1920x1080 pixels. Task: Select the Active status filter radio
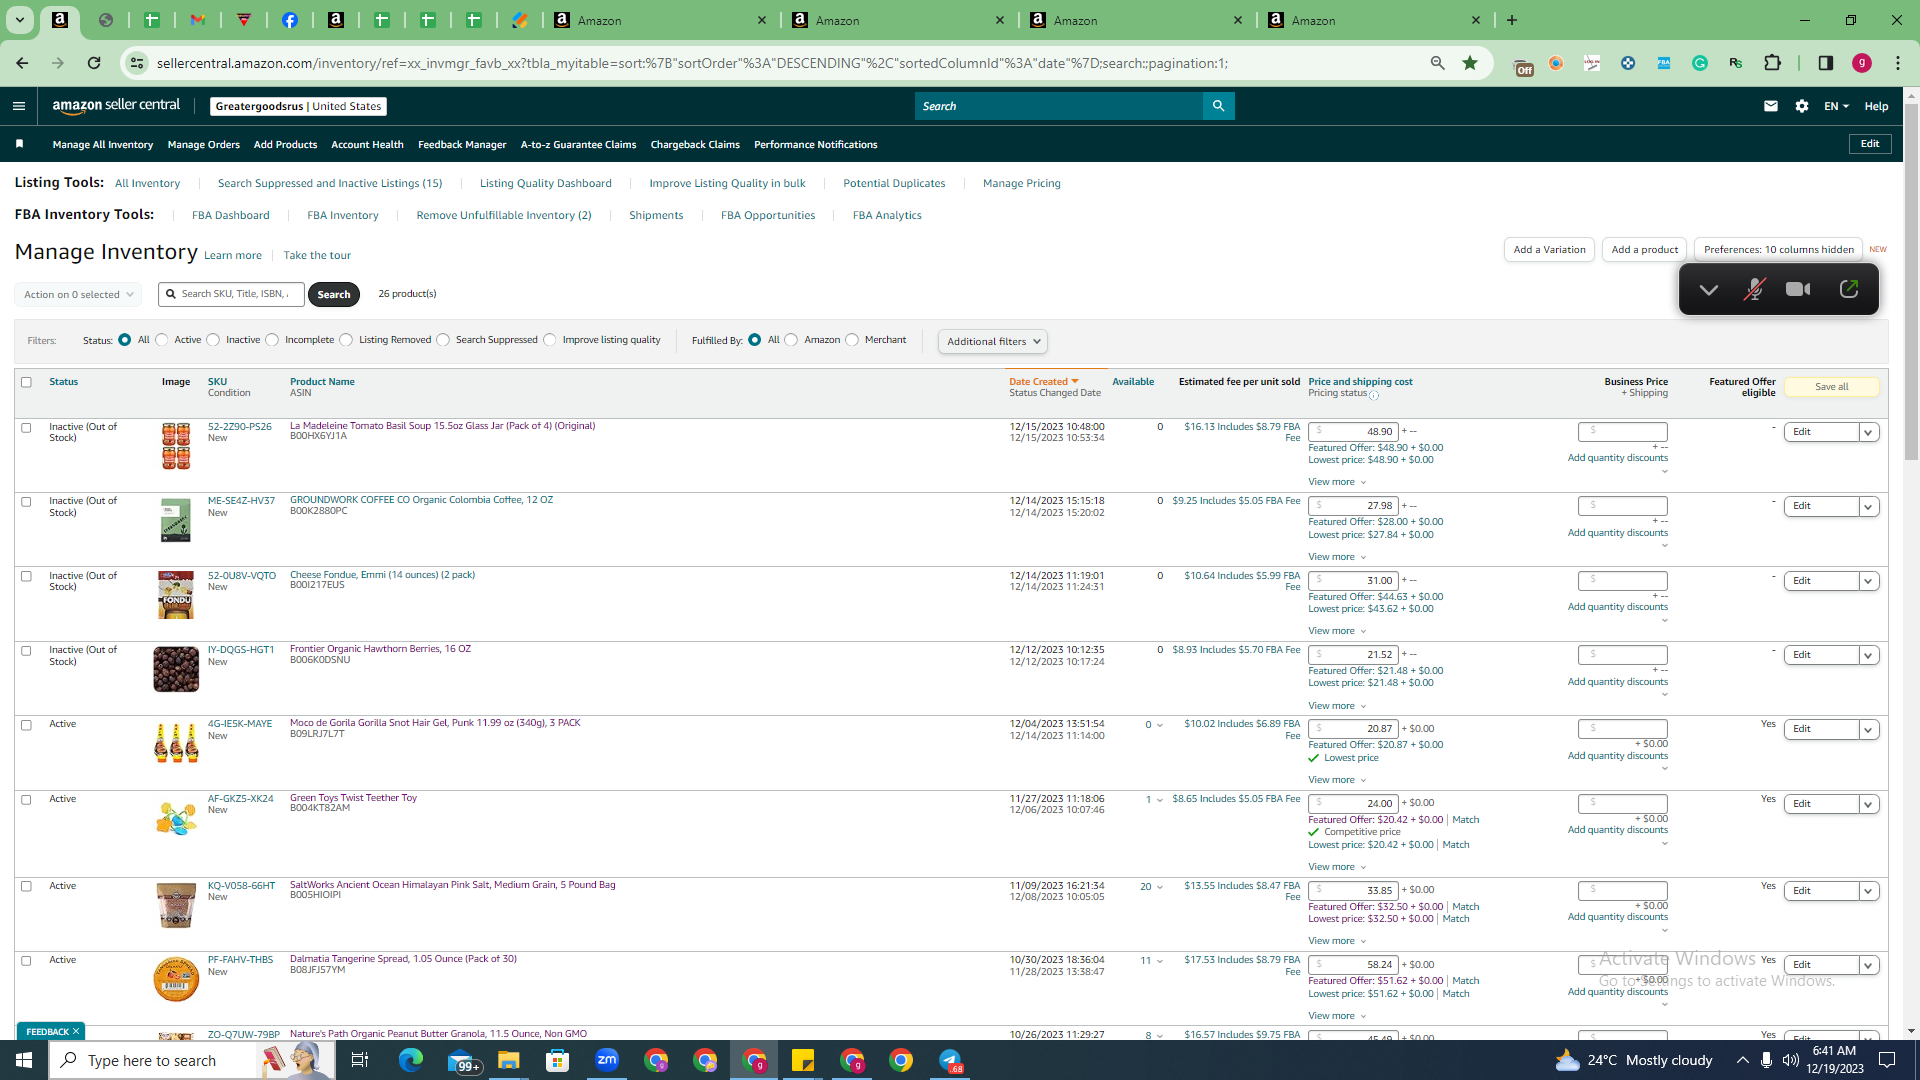point(162,340)
